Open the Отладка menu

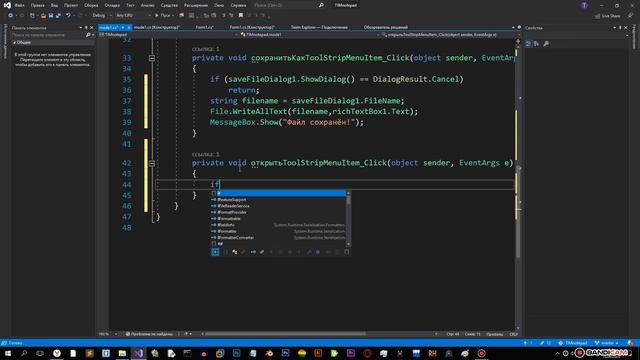(112, 5)
